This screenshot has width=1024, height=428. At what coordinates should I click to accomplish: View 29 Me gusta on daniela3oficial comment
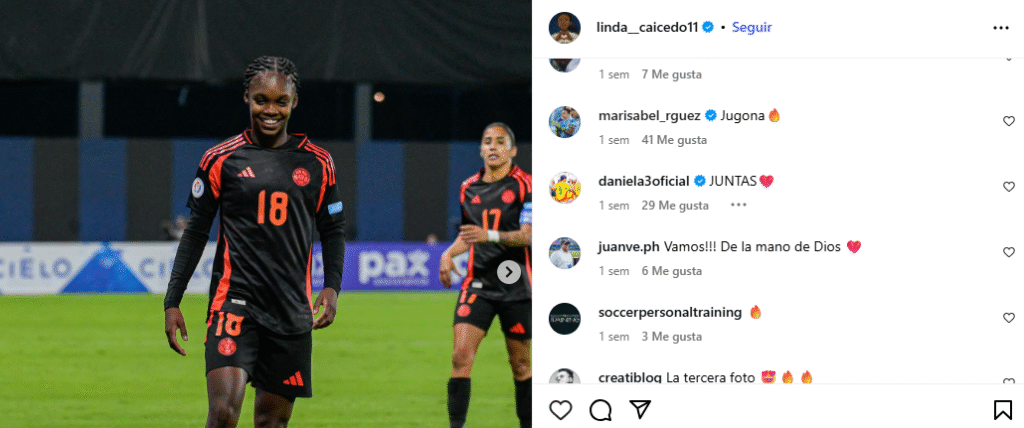click(675, 205)
